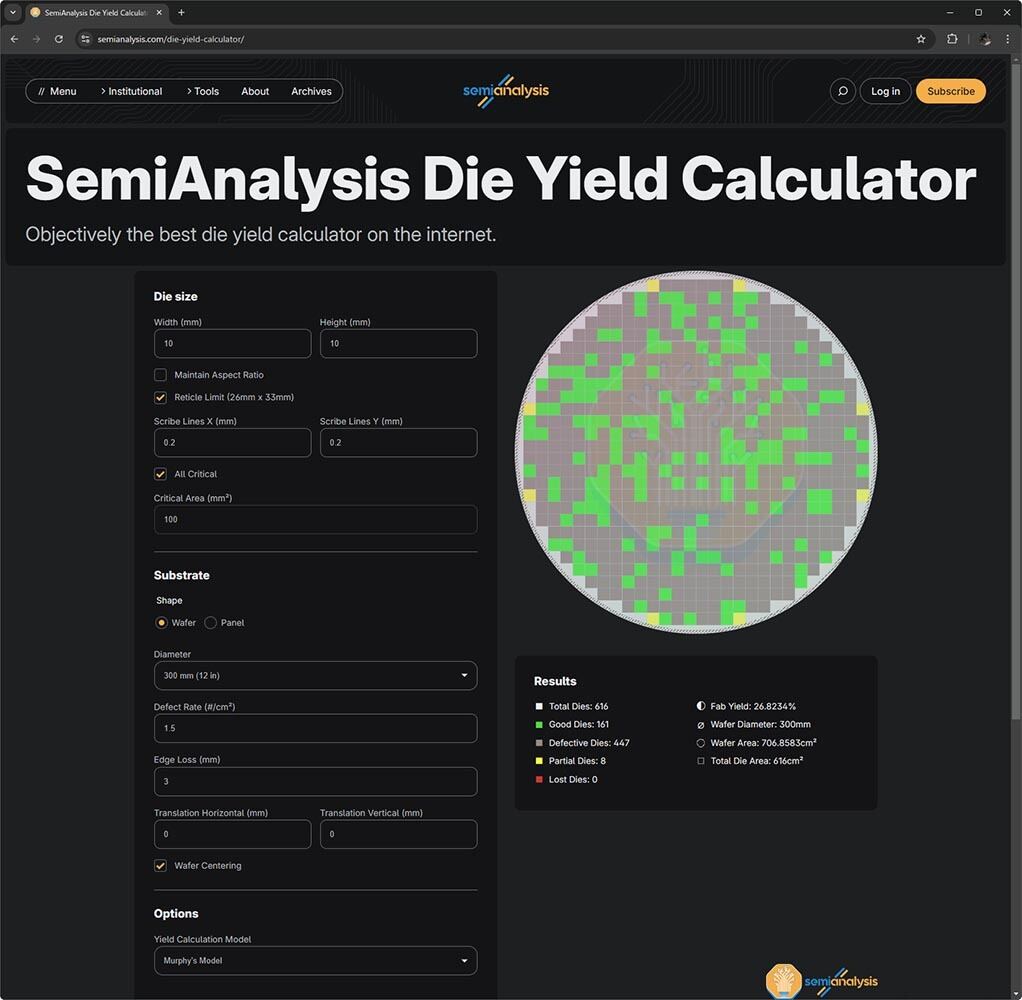1022x1000 pixels.
Task: Expand the Yield Calculation Model dropdown
Action: pos(315,961)
